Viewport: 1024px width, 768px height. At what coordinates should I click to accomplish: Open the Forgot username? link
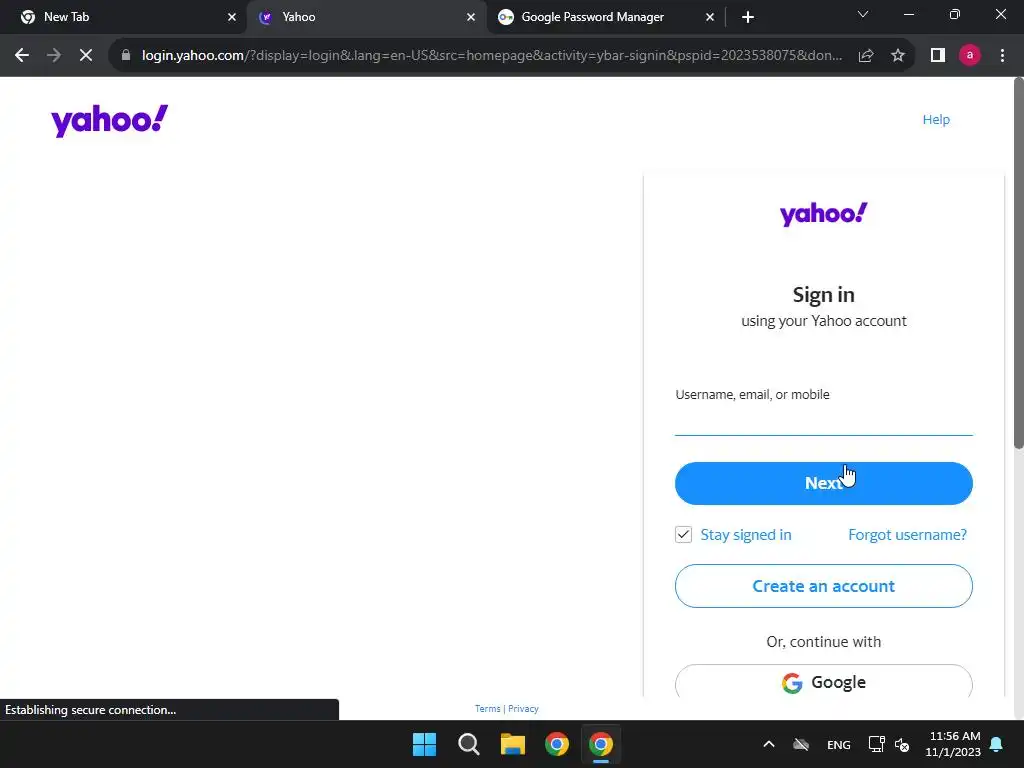(907, 535)
